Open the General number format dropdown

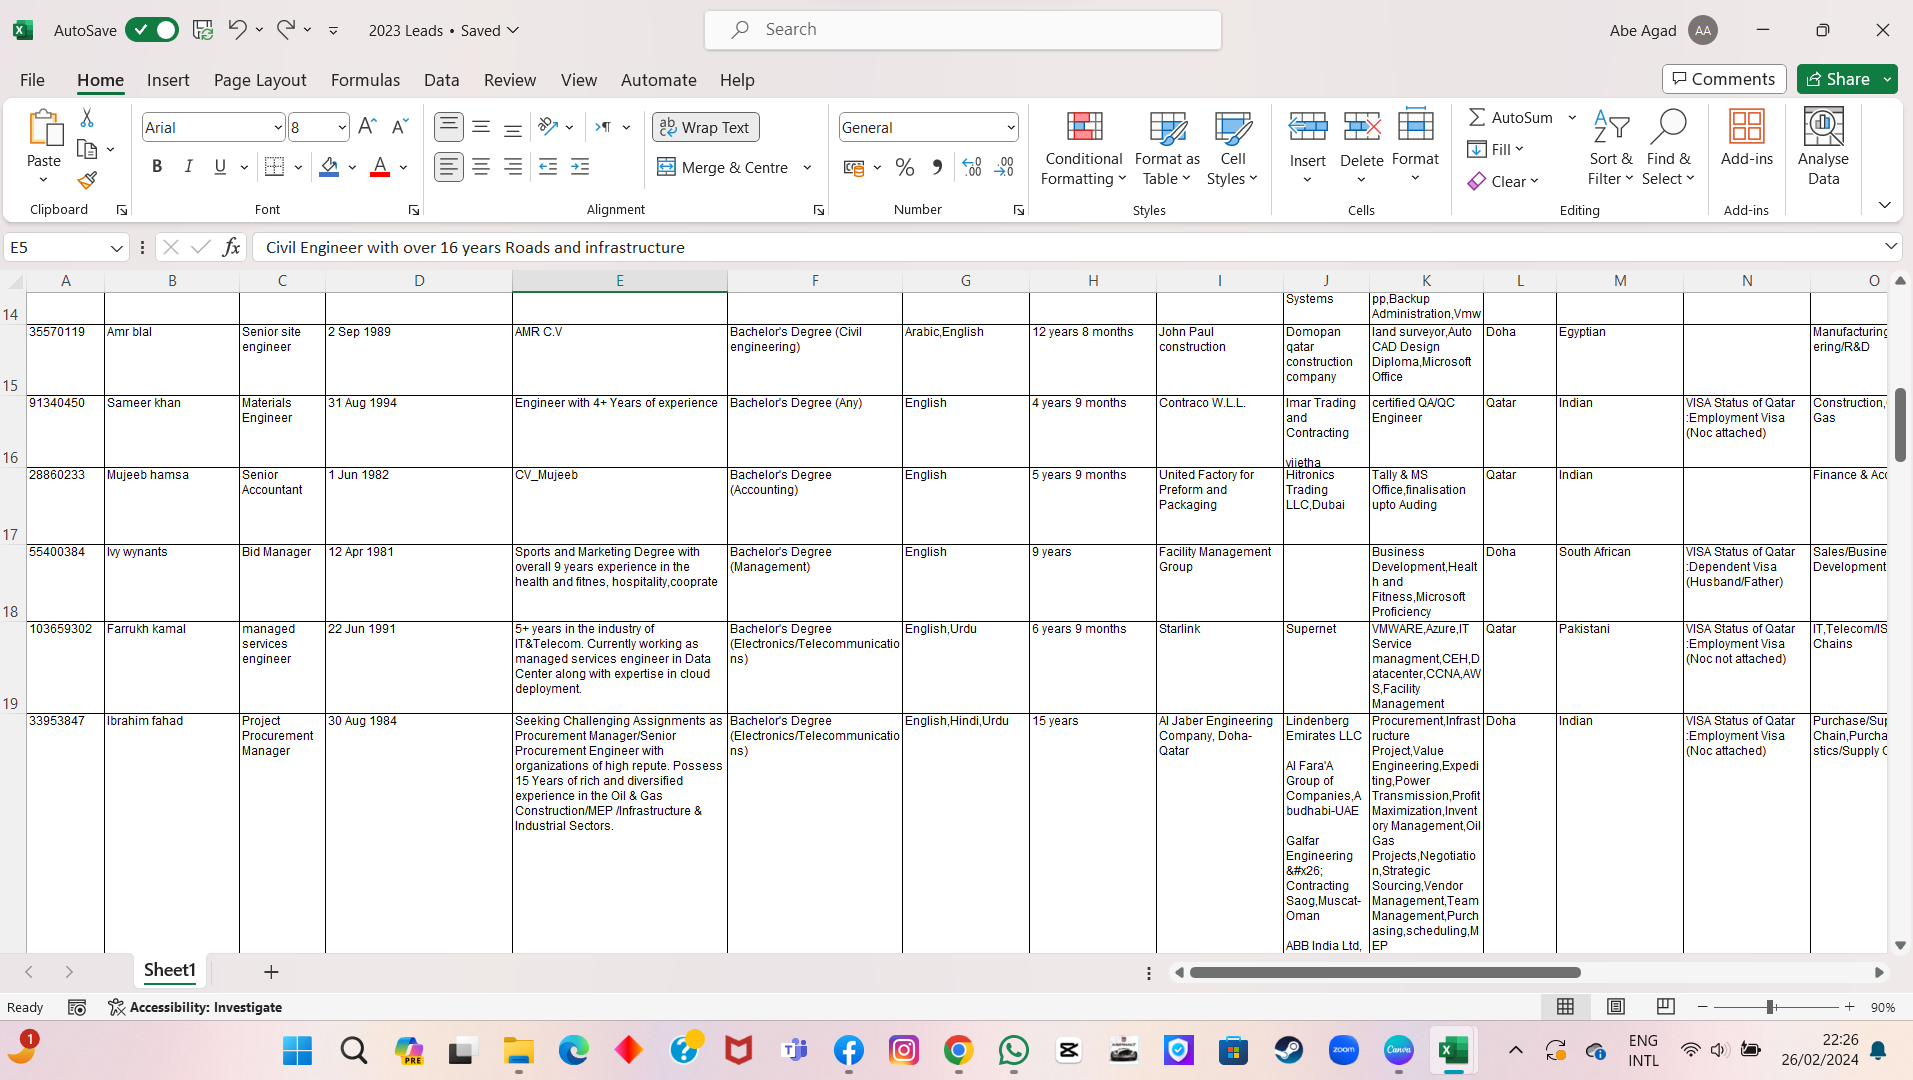1011,128
